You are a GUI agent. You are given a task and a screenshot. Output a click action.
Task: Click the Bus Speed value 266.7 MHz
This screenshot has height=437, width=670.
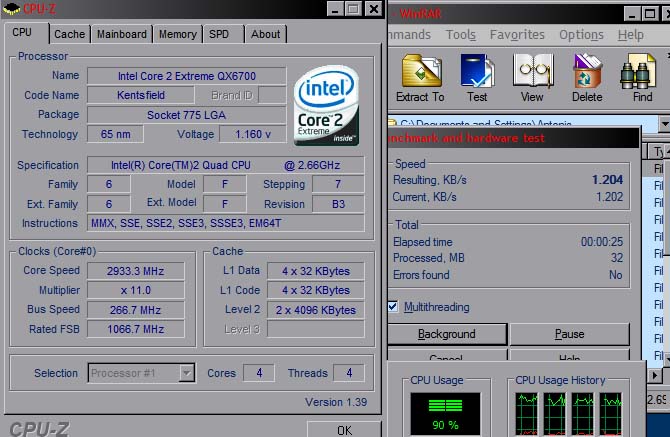(x=136, y=310)
